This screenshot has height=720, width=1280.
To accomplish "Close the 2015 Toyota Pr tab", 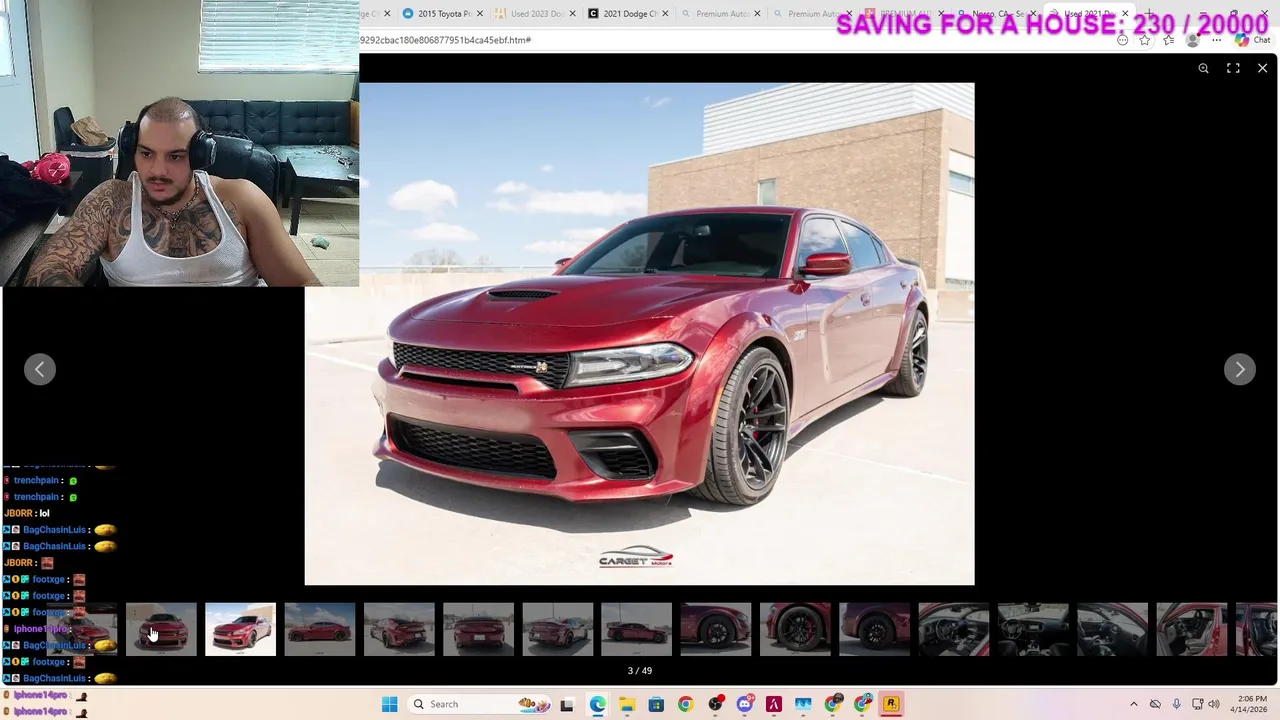I will [x=480, y=14].
